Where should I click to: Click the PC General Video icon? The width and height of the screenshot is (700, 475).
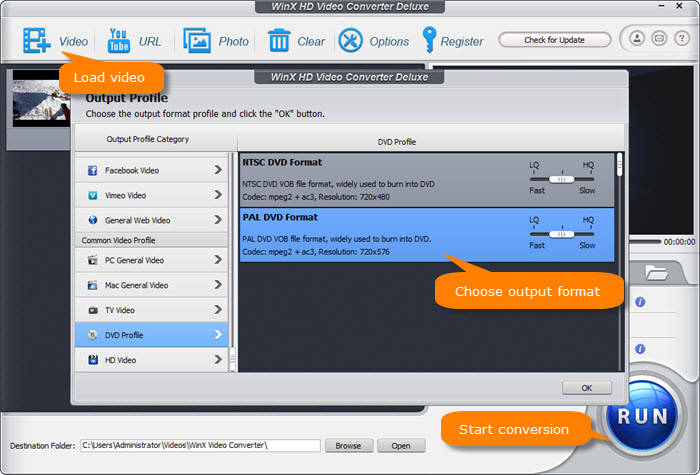(x=92, y=260)
